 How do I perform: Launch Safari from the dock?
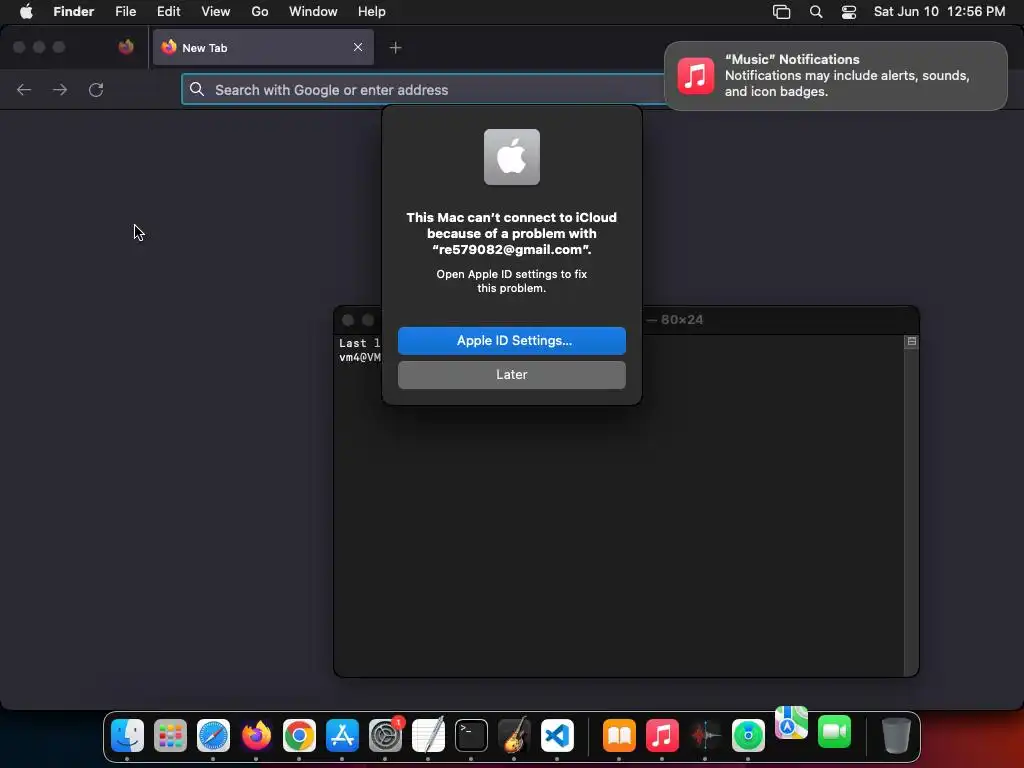214,735
